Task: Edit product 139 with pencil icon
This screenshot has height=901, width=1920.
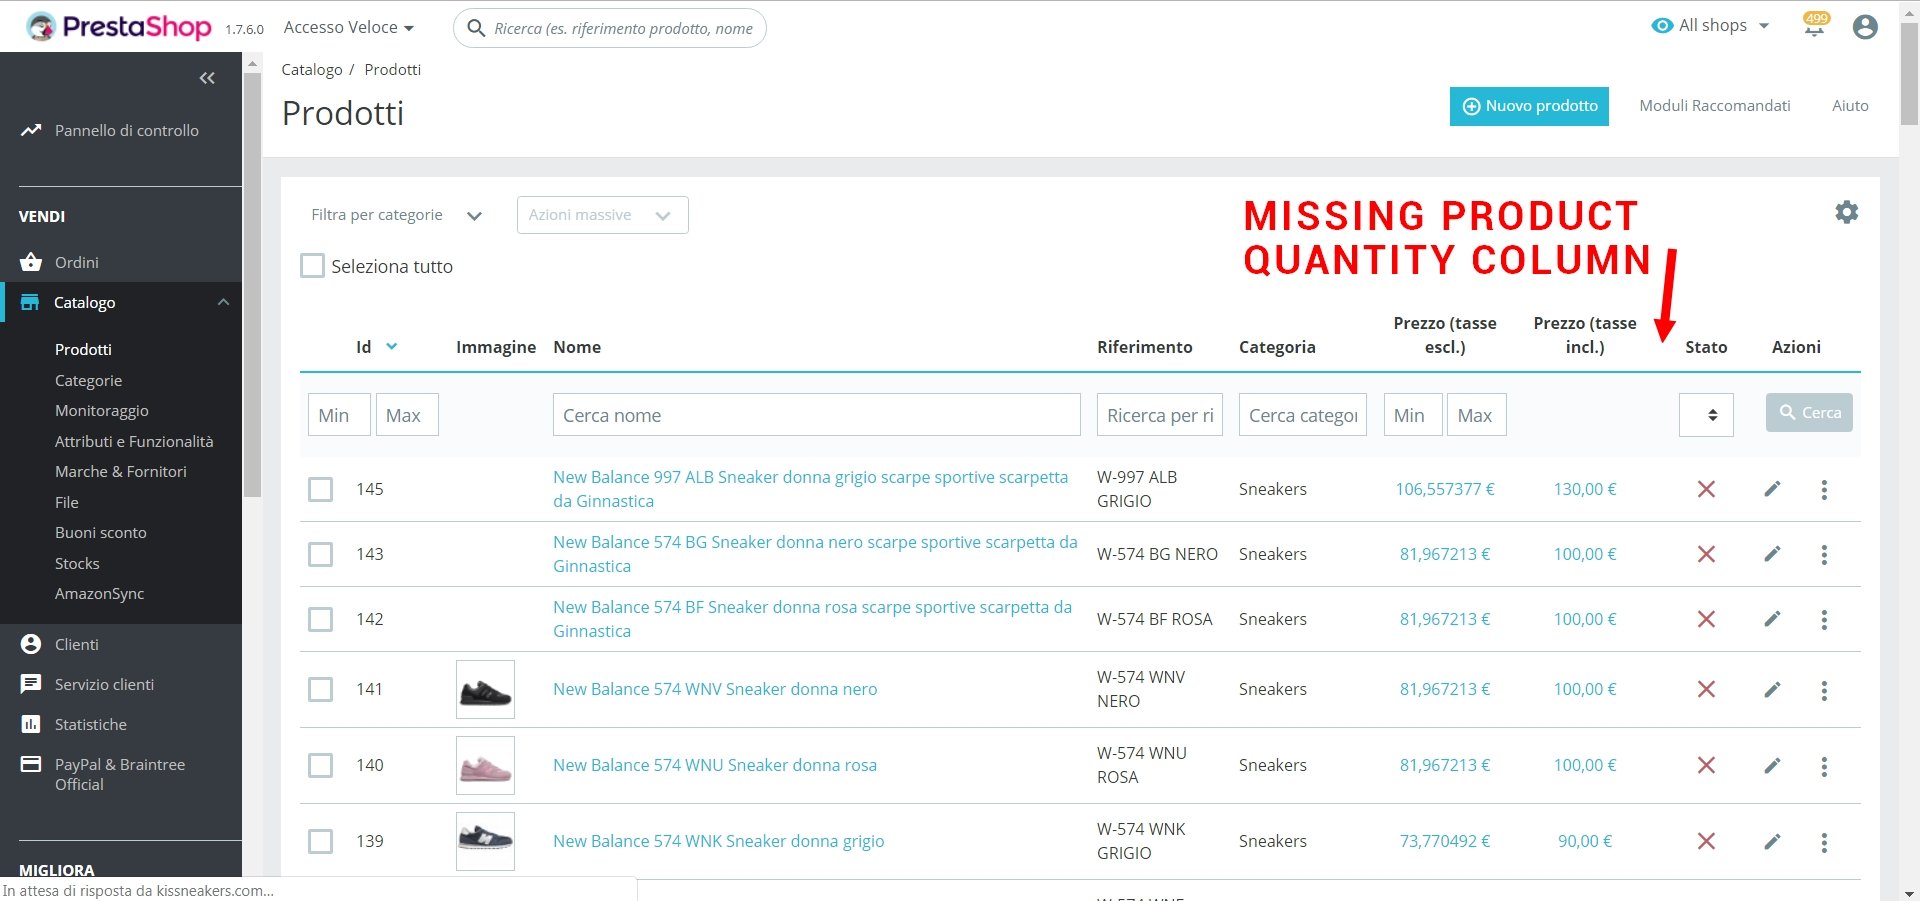Action: click(x=1772, y=841)
